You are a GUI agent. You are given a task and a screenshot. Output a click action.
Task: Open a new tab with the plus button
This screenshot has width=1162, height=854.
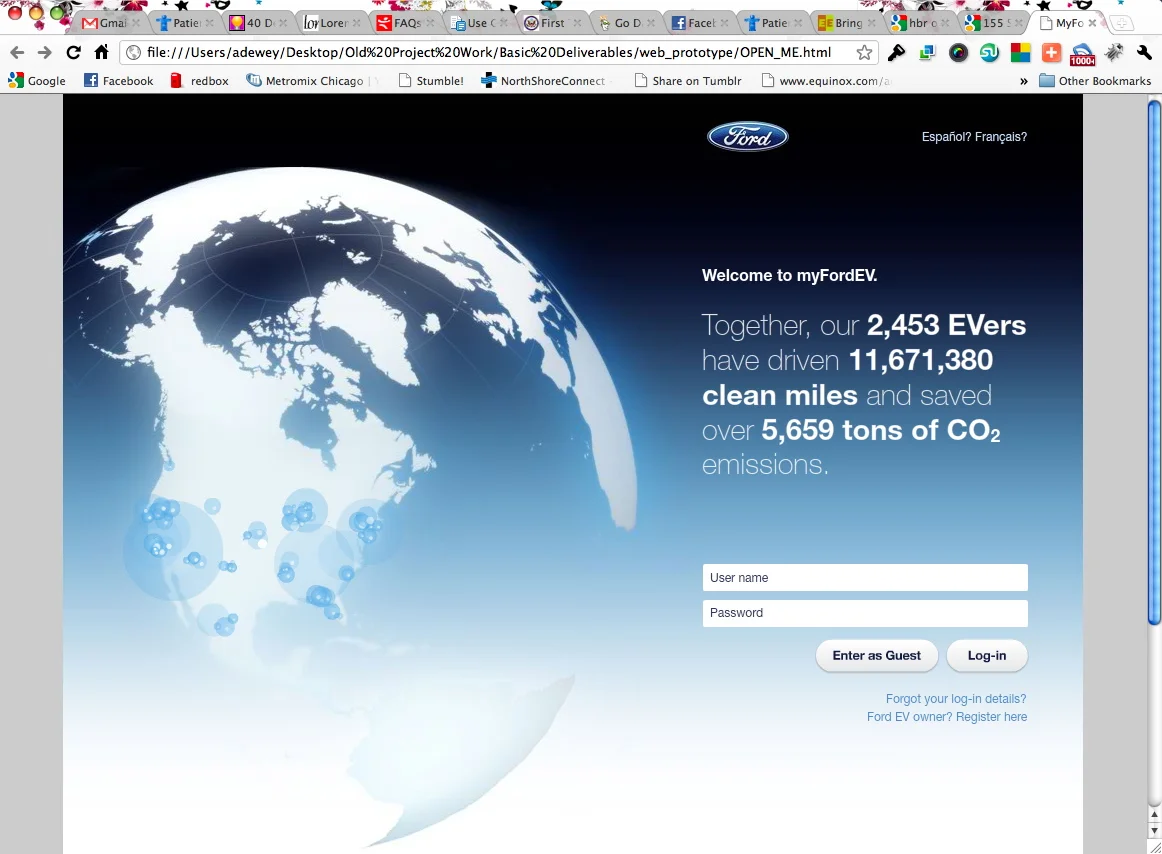1122,24
